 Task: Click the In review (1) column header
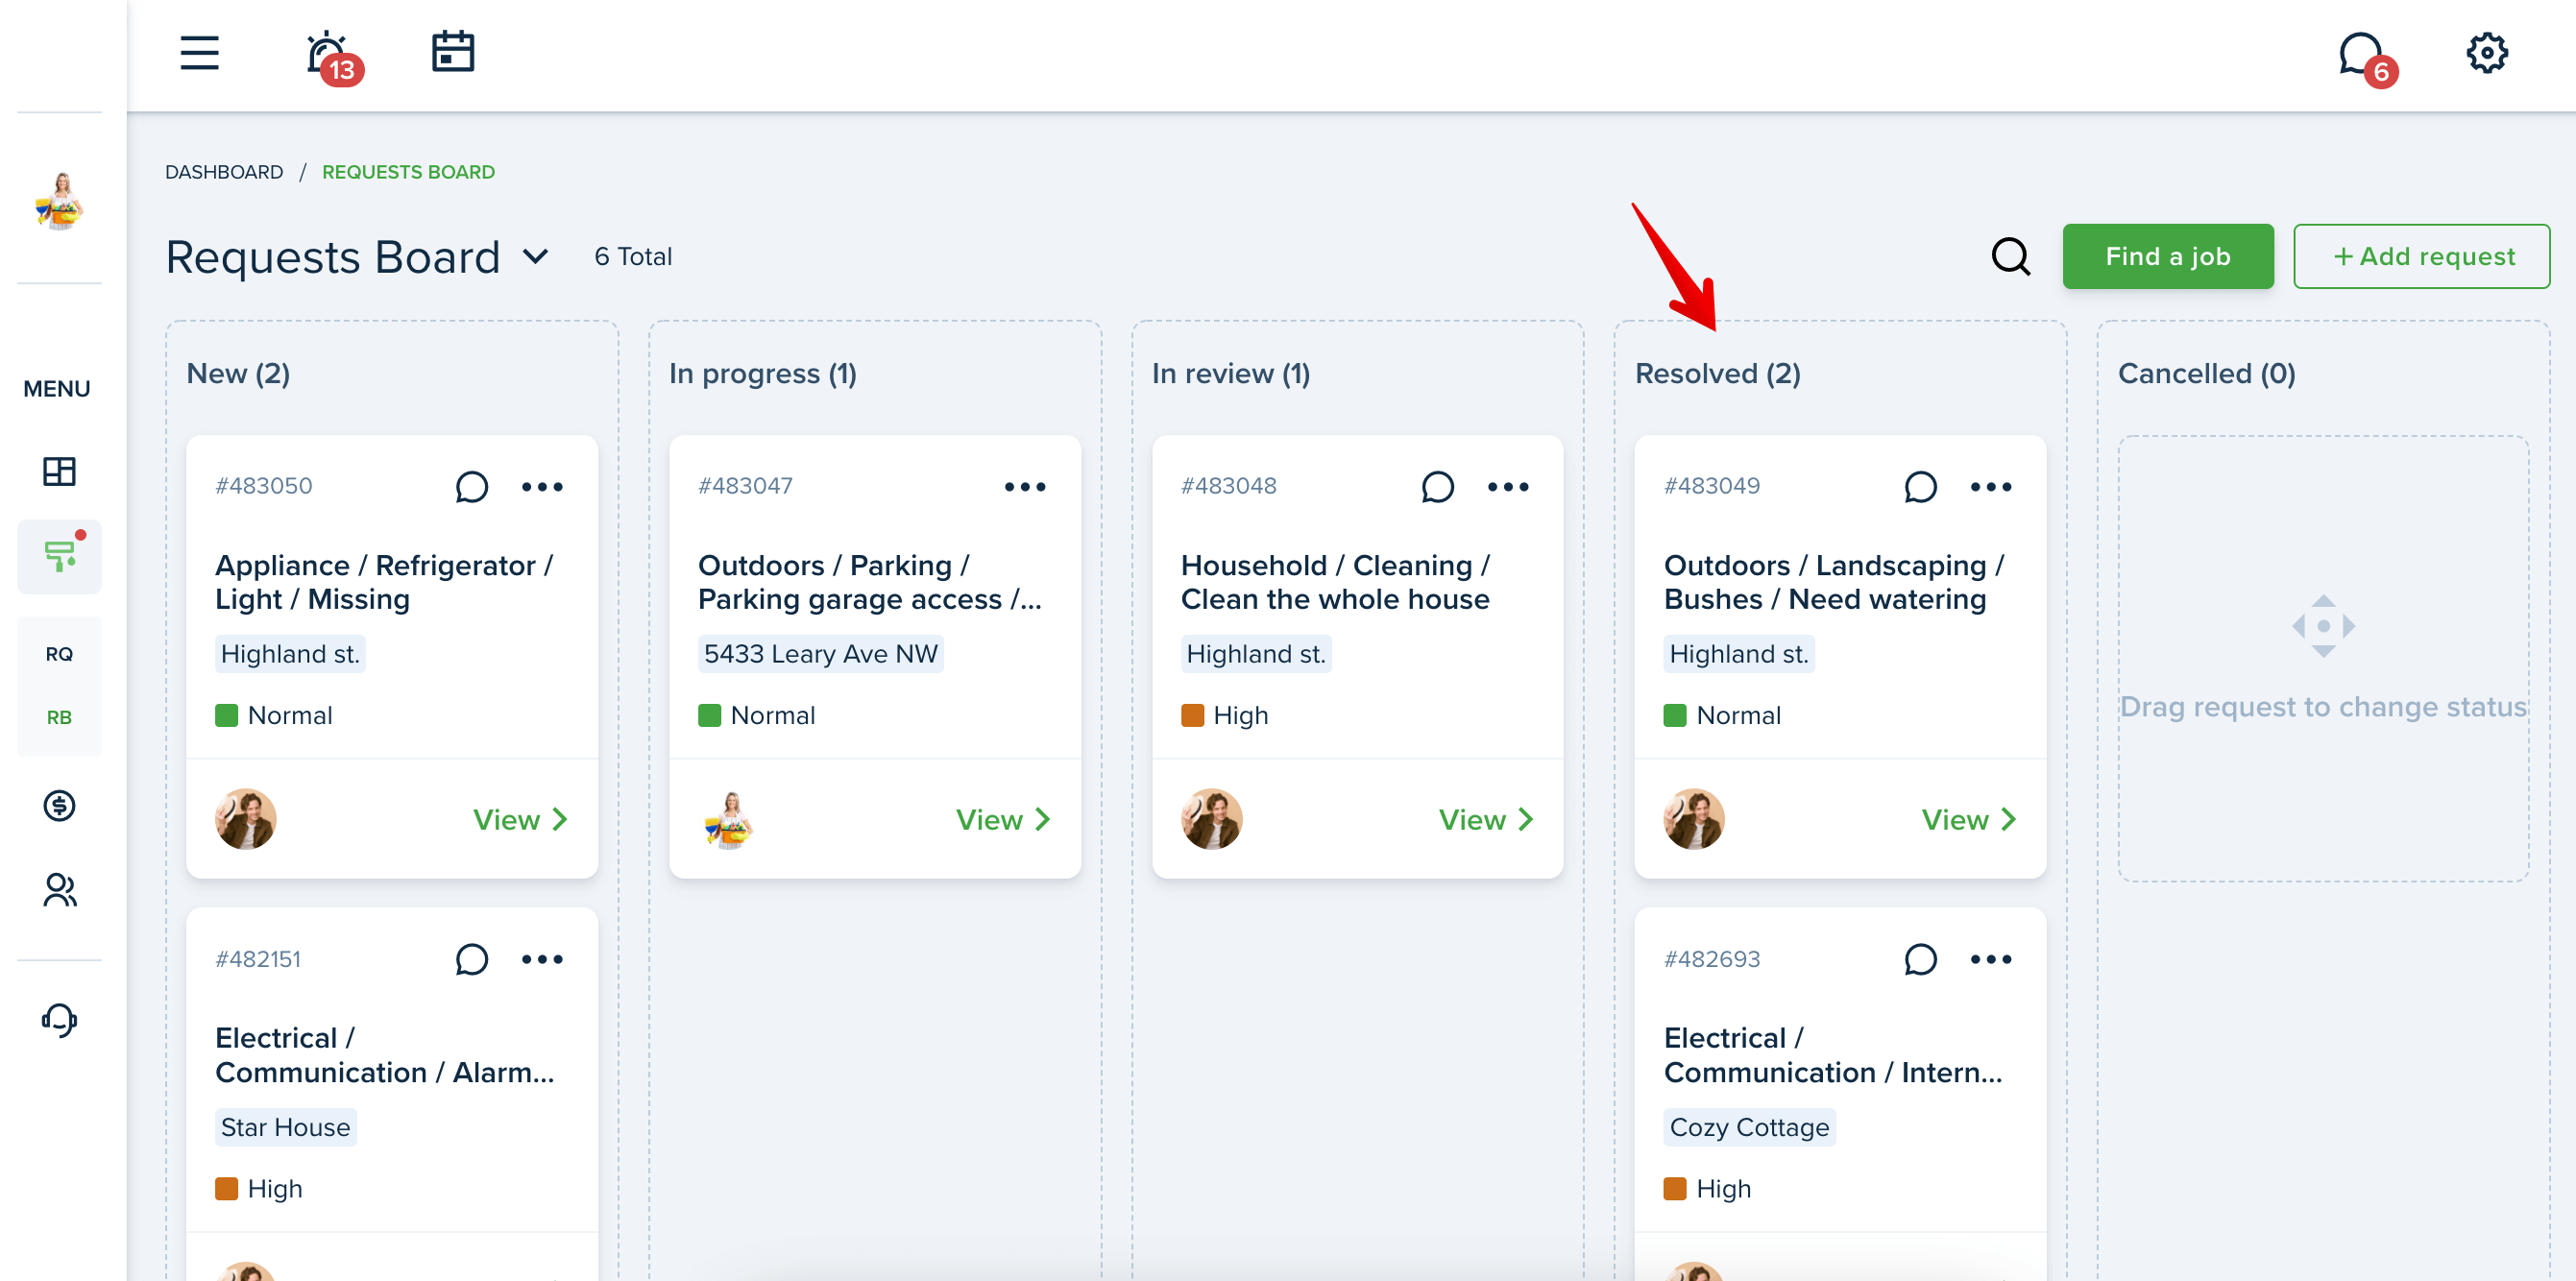click(1231, 374)
